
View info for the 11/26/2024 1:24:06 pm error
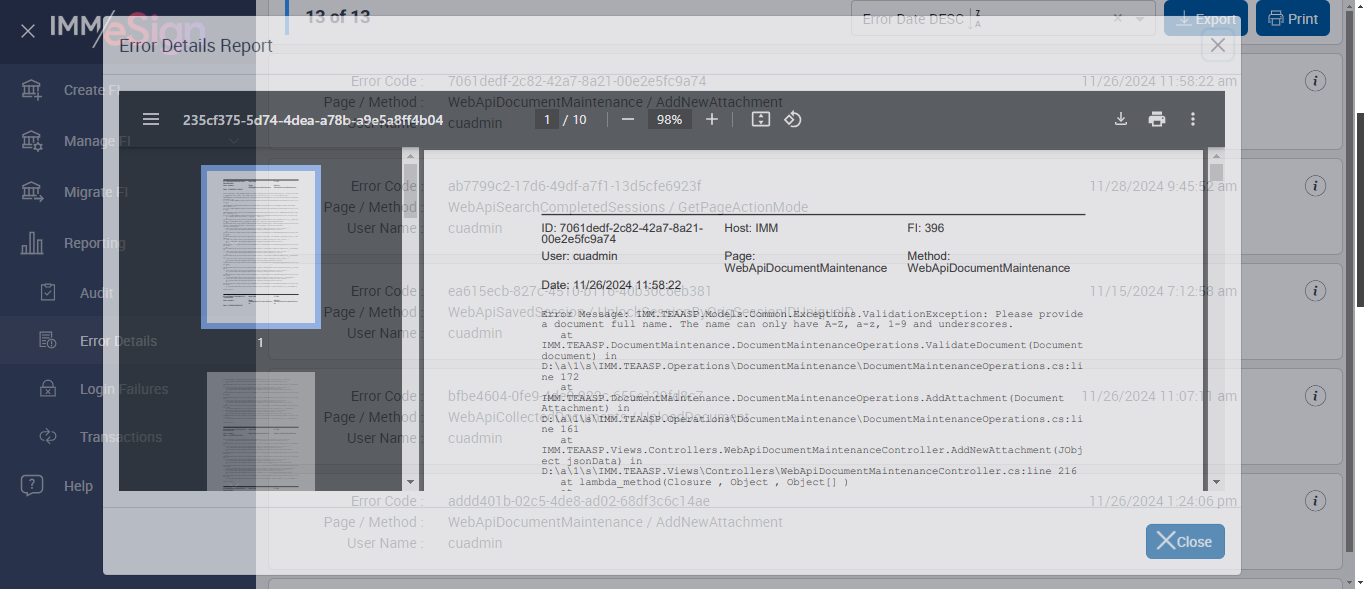[x=1316, y=501]
